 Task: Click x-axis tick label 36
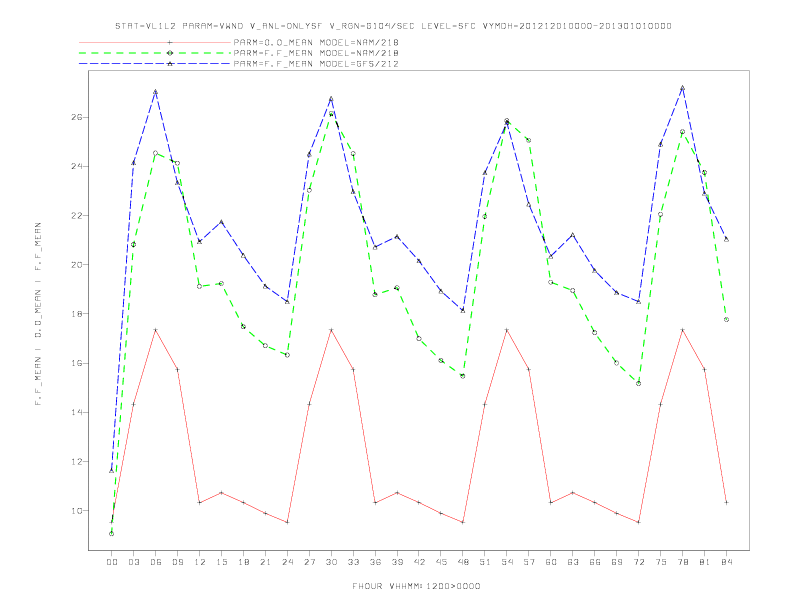point(375,562)
